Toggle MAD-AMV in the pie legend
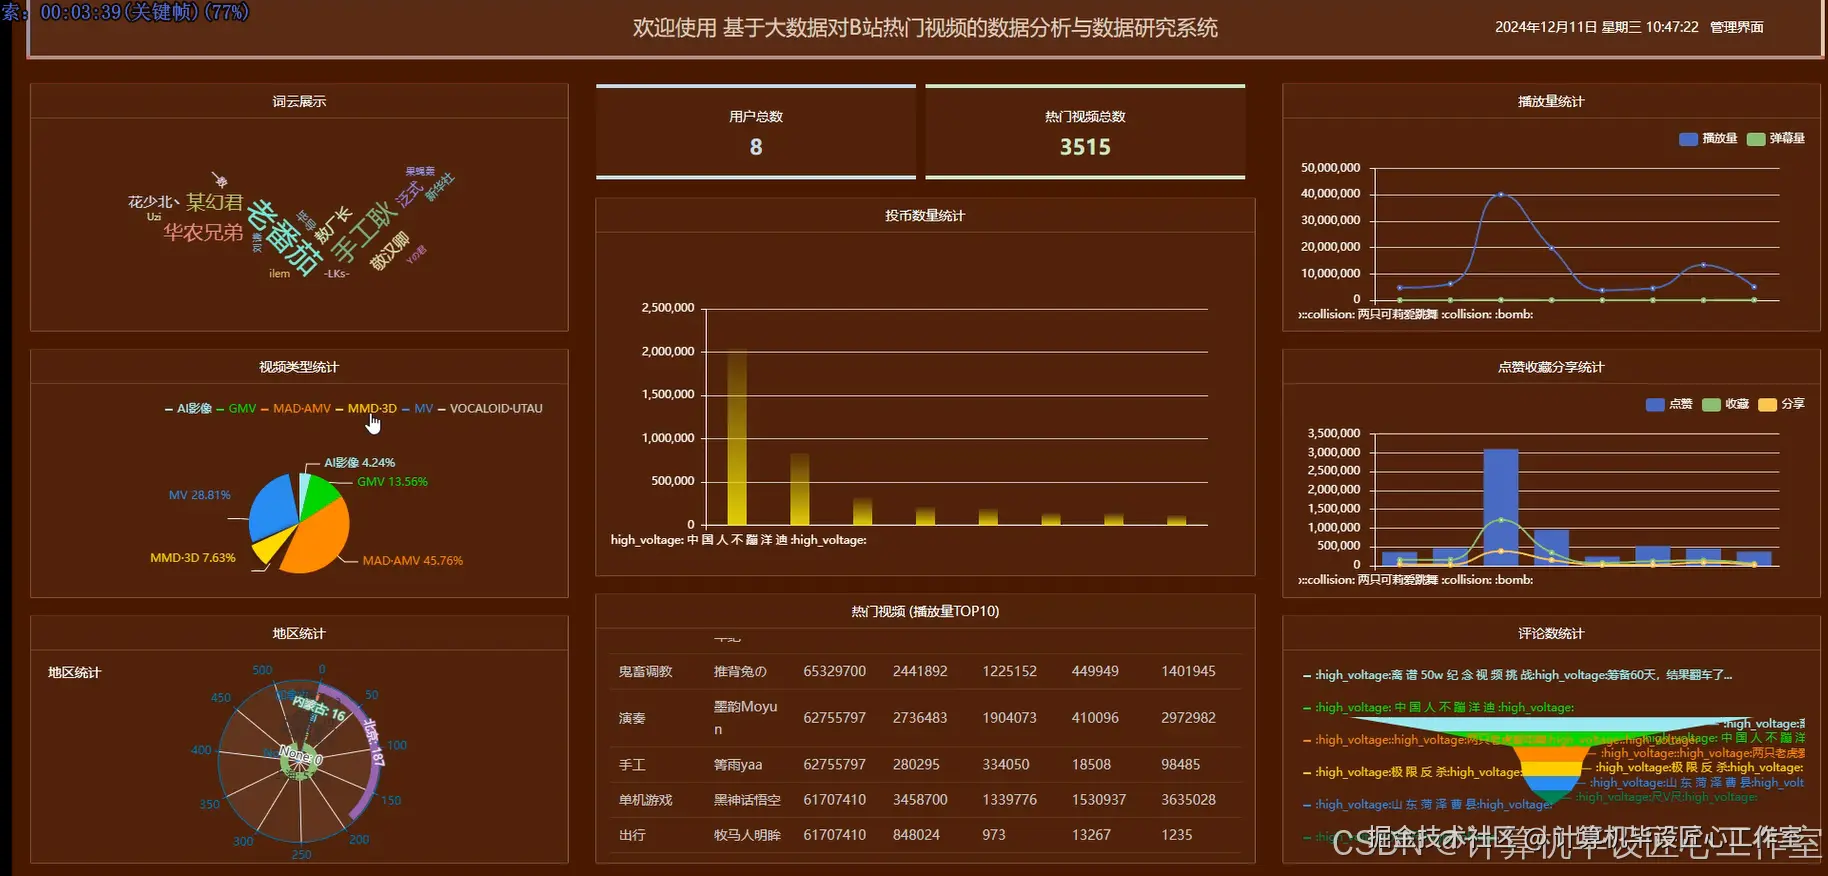The width and height of the screenshot is (1828, 876). (x=295, y=408)
